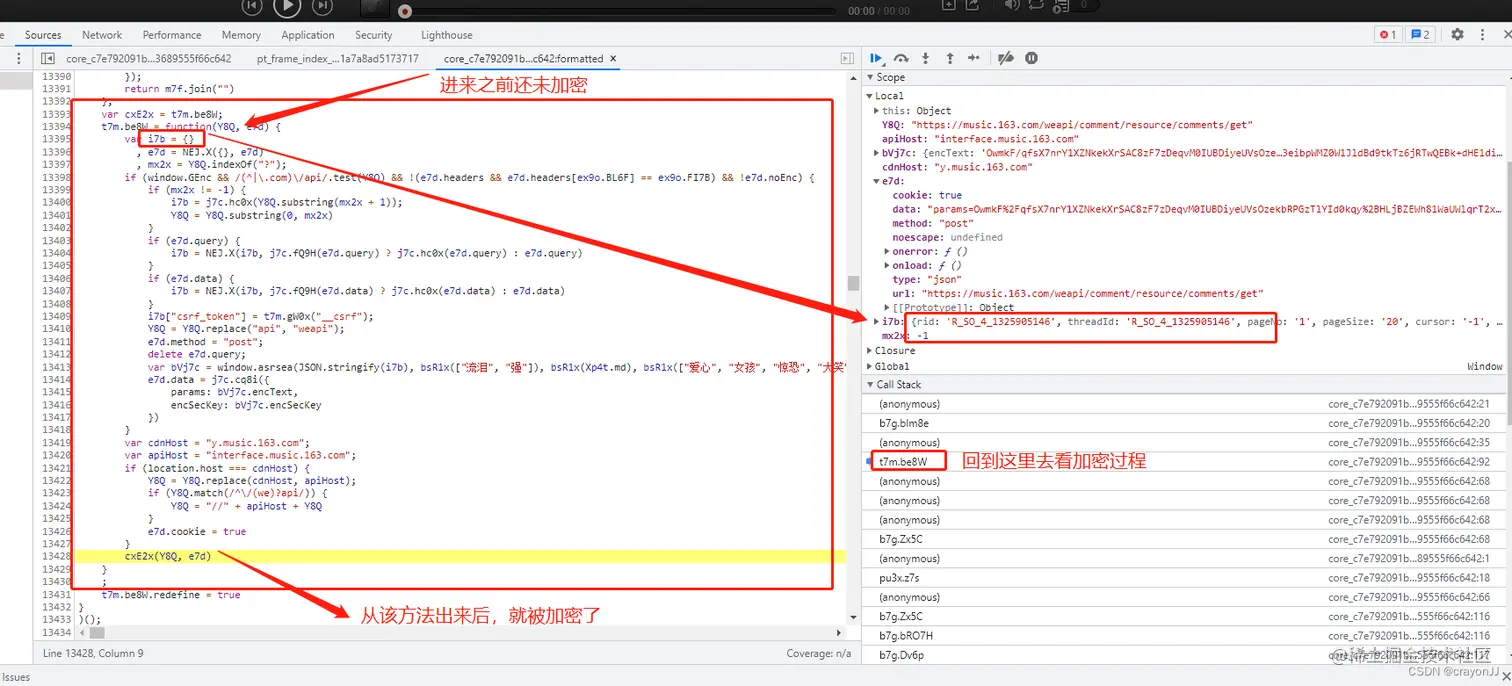The height and width of the screenshot is (686, 1512).
Task: Step out of current function
Action: coord(950,58)
